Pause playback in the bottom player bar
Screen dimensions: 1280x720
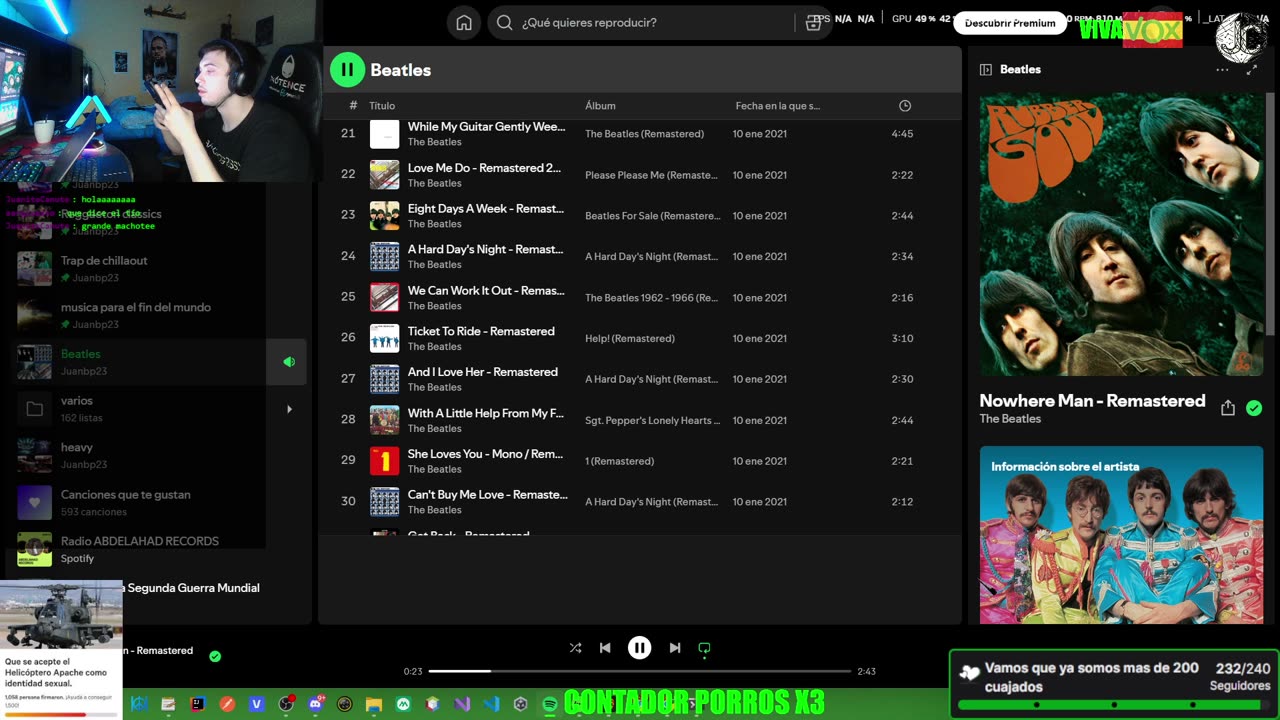(639, 648)
